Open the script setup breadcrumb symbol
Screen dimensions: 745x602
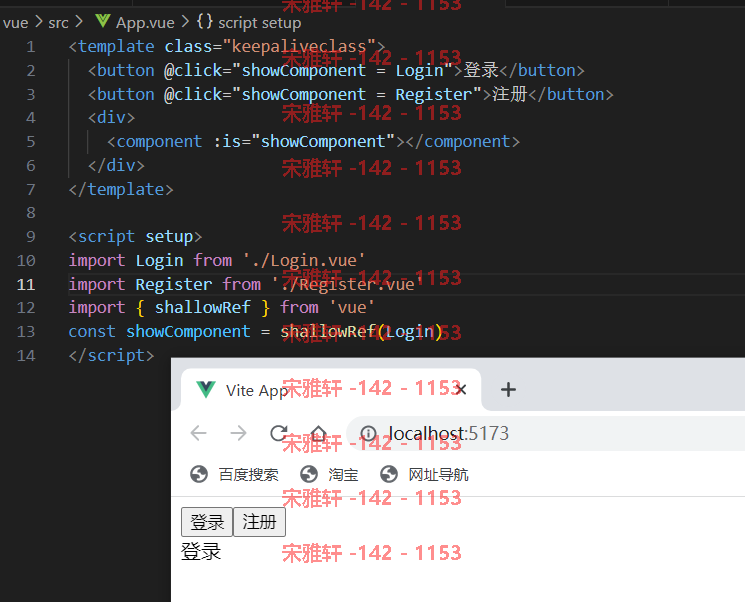(x=259, y=22)
